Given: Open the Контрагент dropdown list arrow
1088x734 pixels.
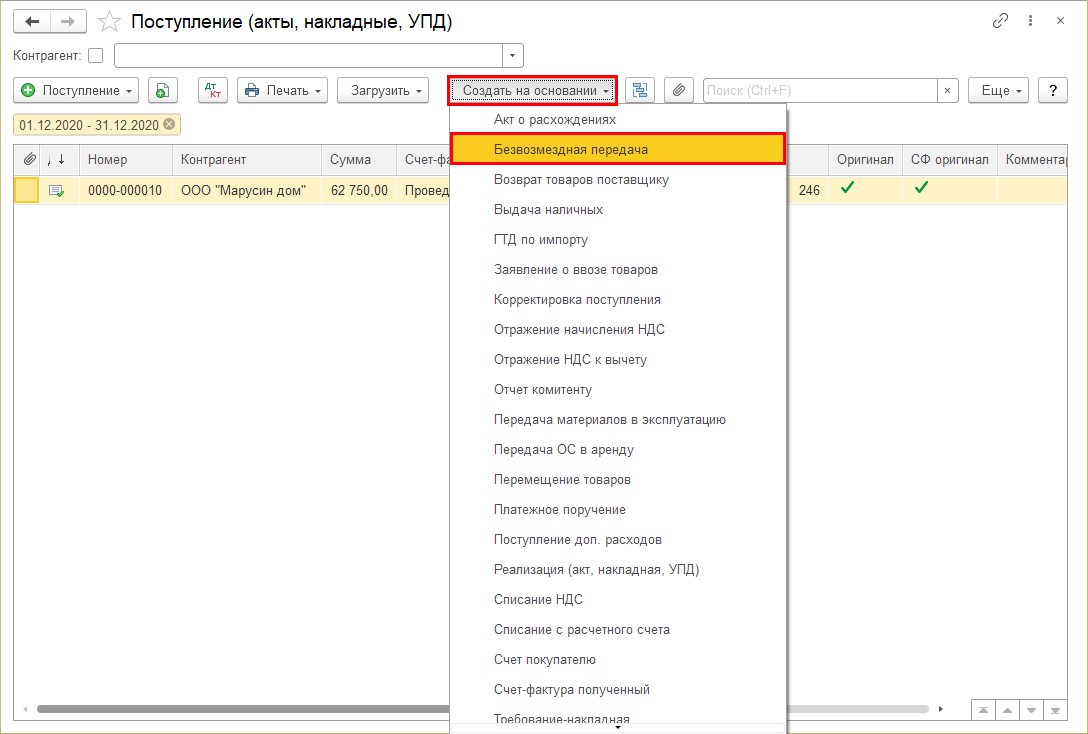Looking at the screenshot, I should click(x=513, y=56).
